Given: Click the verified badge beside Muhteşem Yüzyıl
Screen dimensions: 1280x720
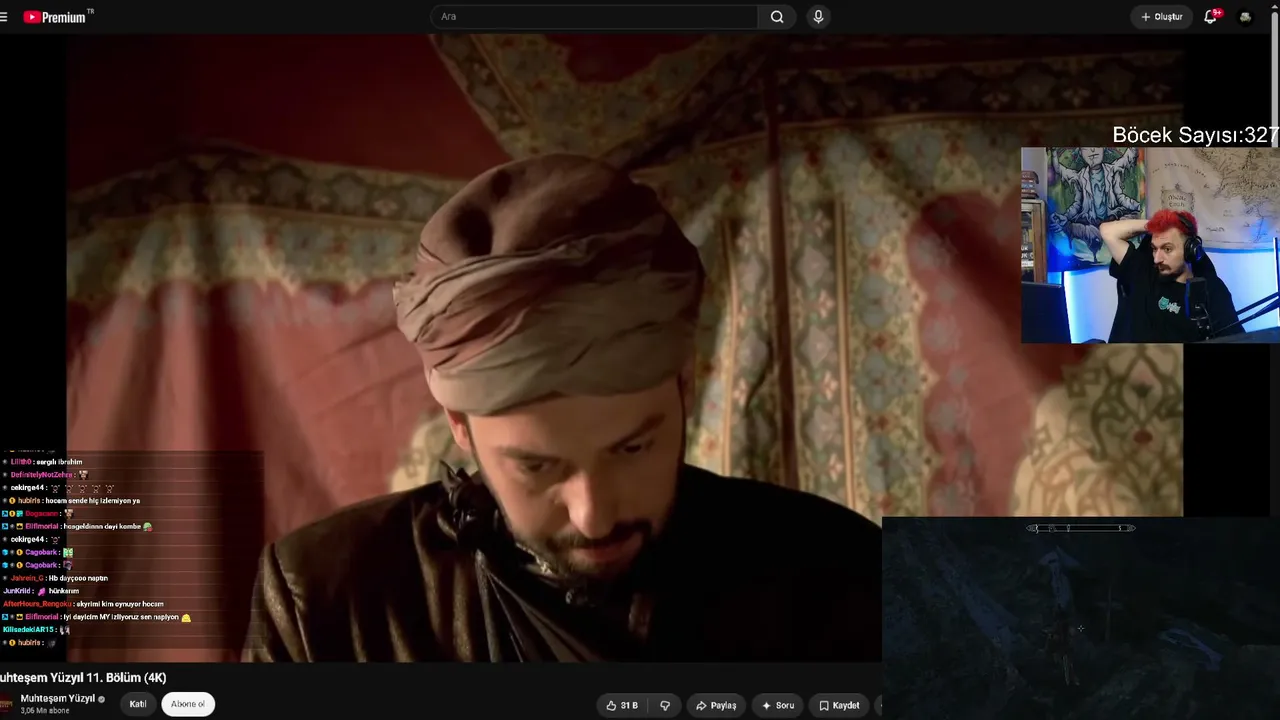Looking at the screenshot, I should pos(102,699).
